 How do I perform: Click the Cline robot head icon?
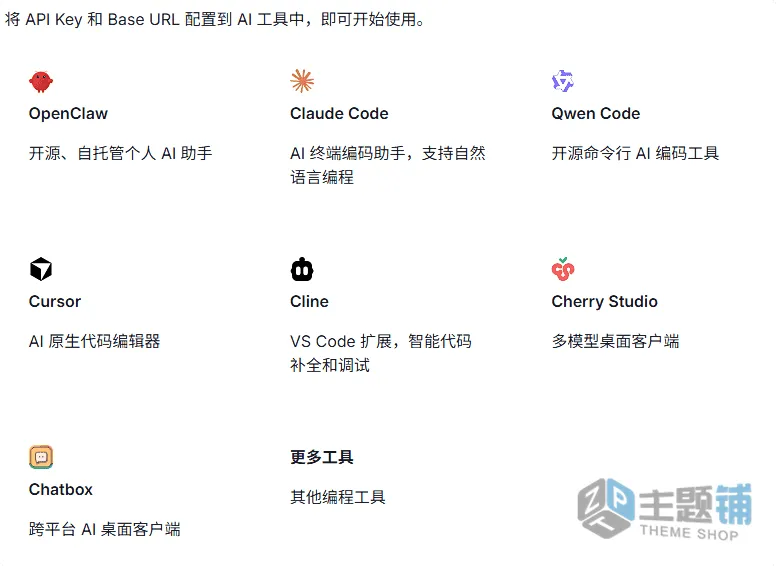[x=302, y=269]
